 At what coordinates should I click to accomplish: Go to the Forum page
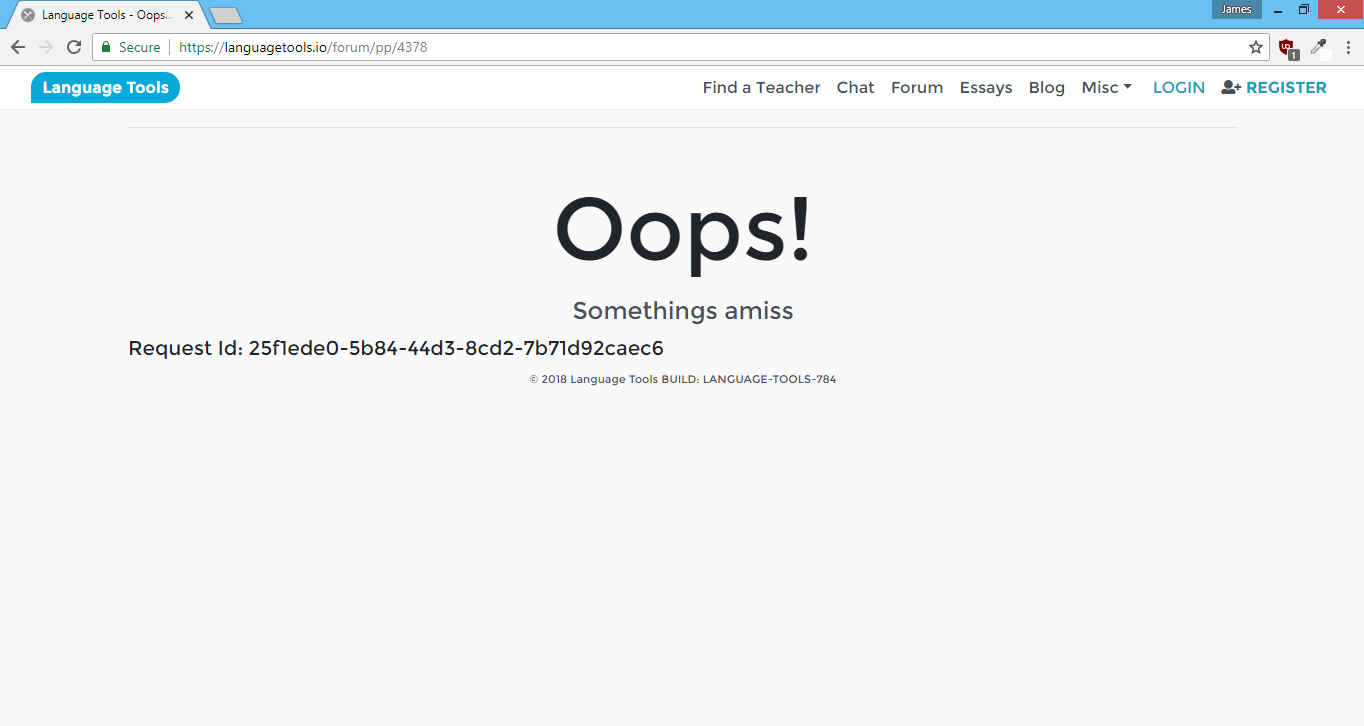[917, 88]
